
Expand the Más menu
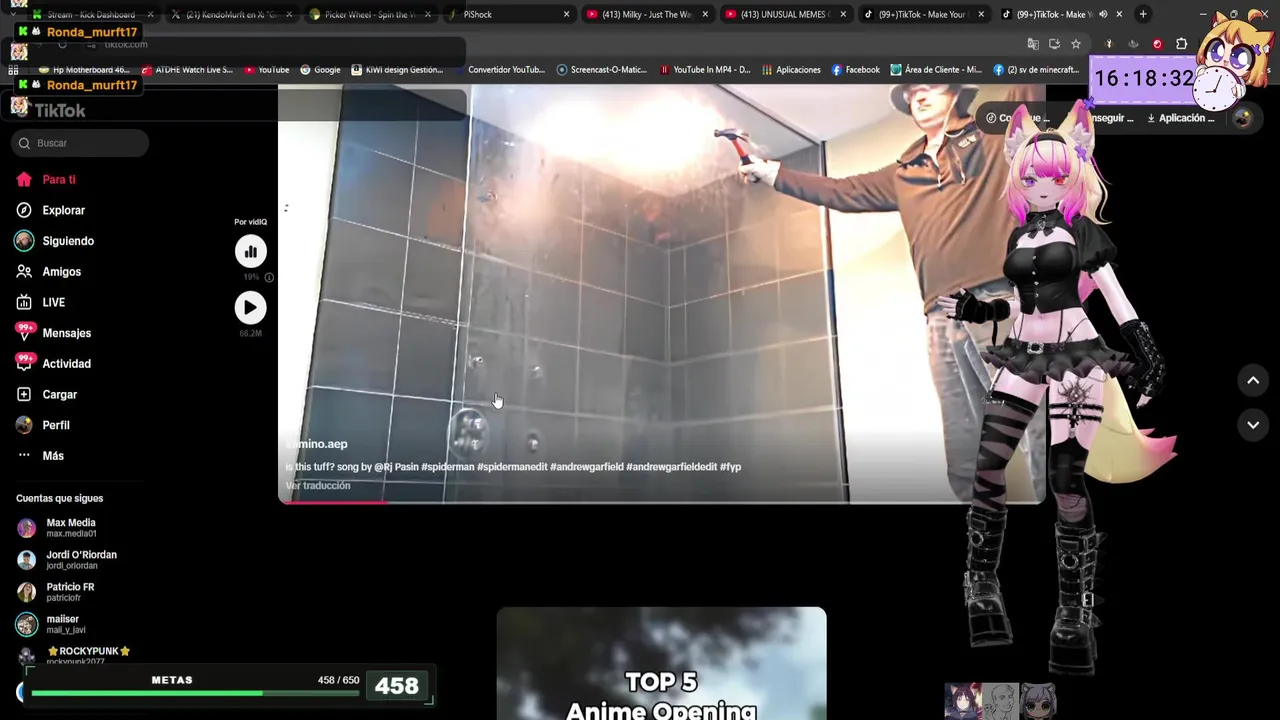[x=52, y=456]
